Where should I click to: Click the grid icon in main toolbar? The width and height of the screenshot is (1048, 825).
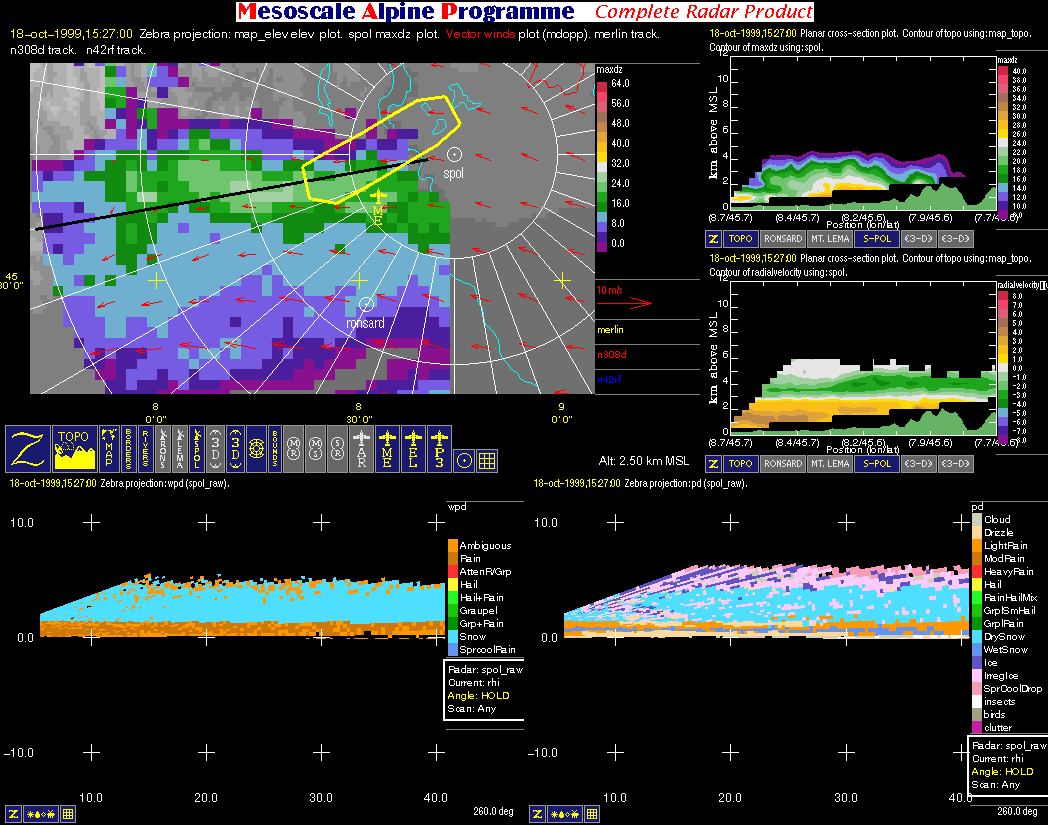487,460
